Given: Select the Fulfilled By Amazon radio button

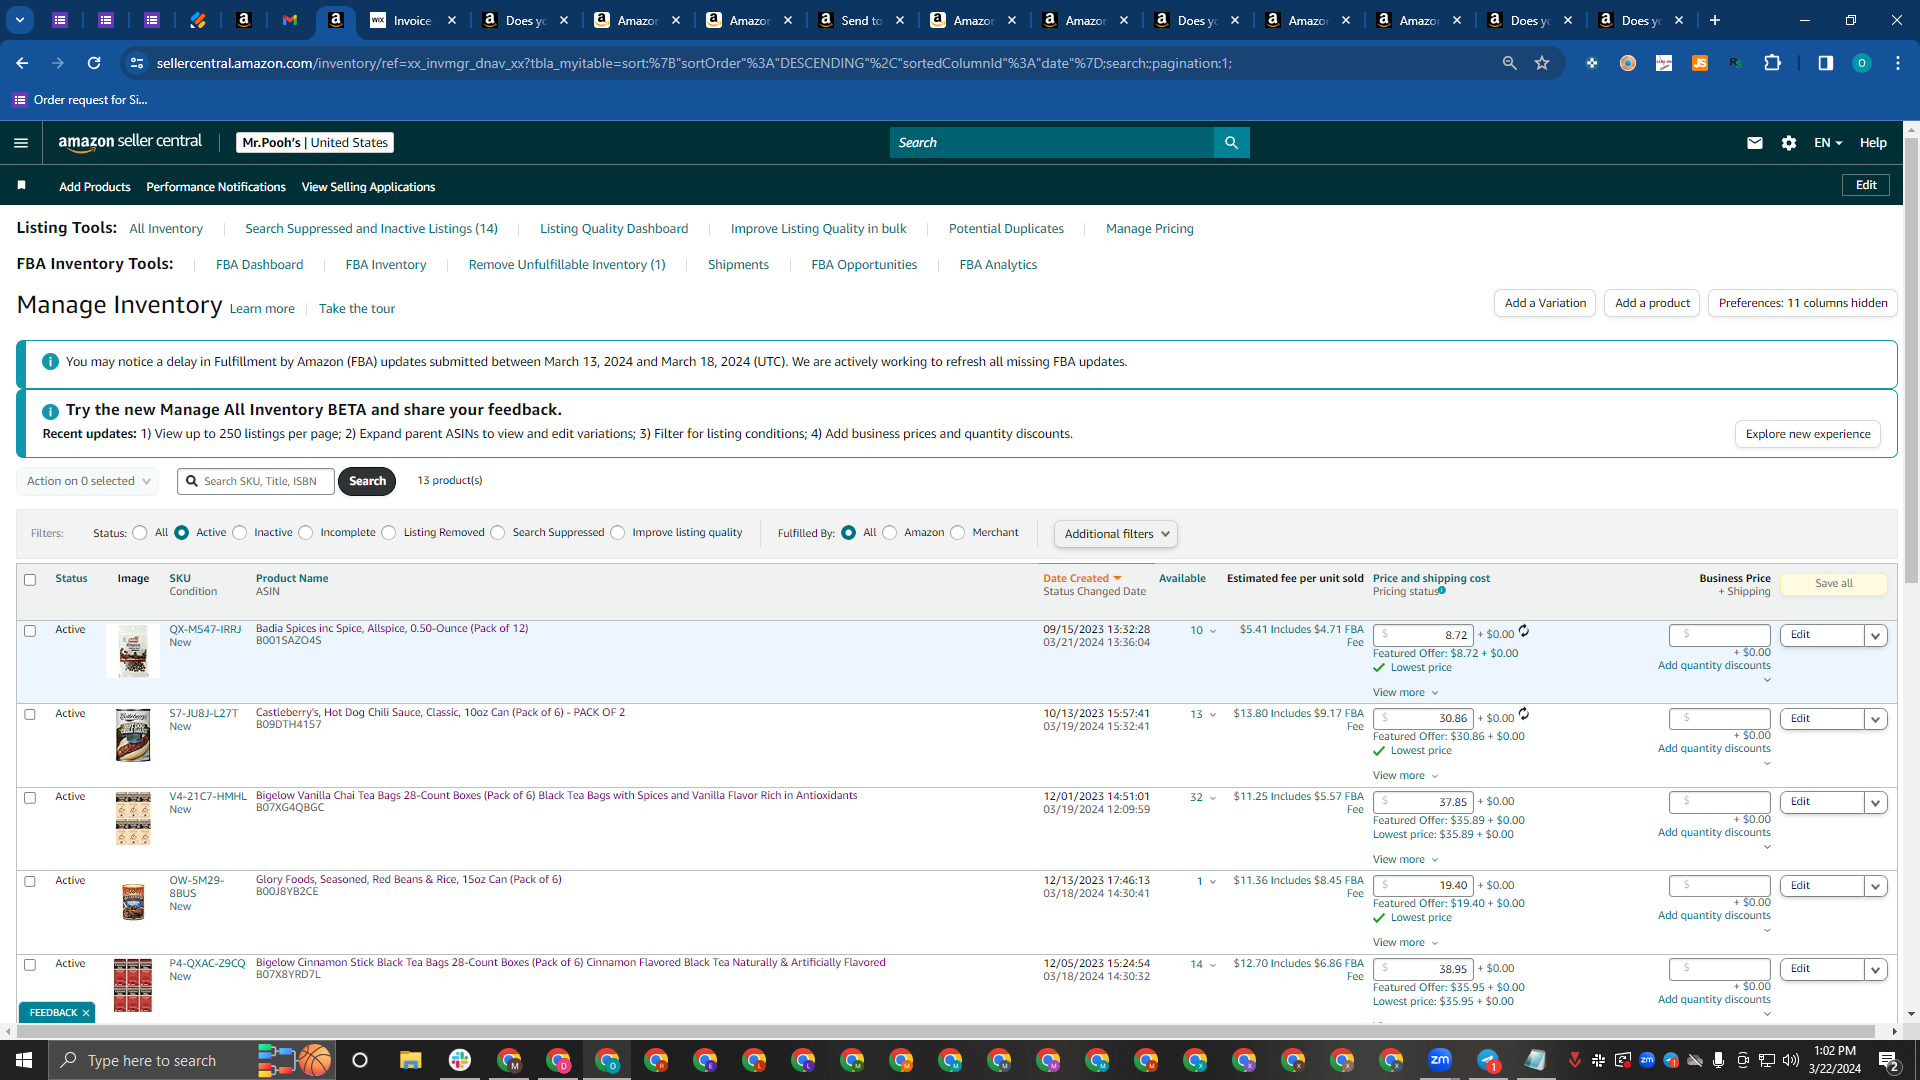Looking at the screenshot, I should (x=890, y=533).
